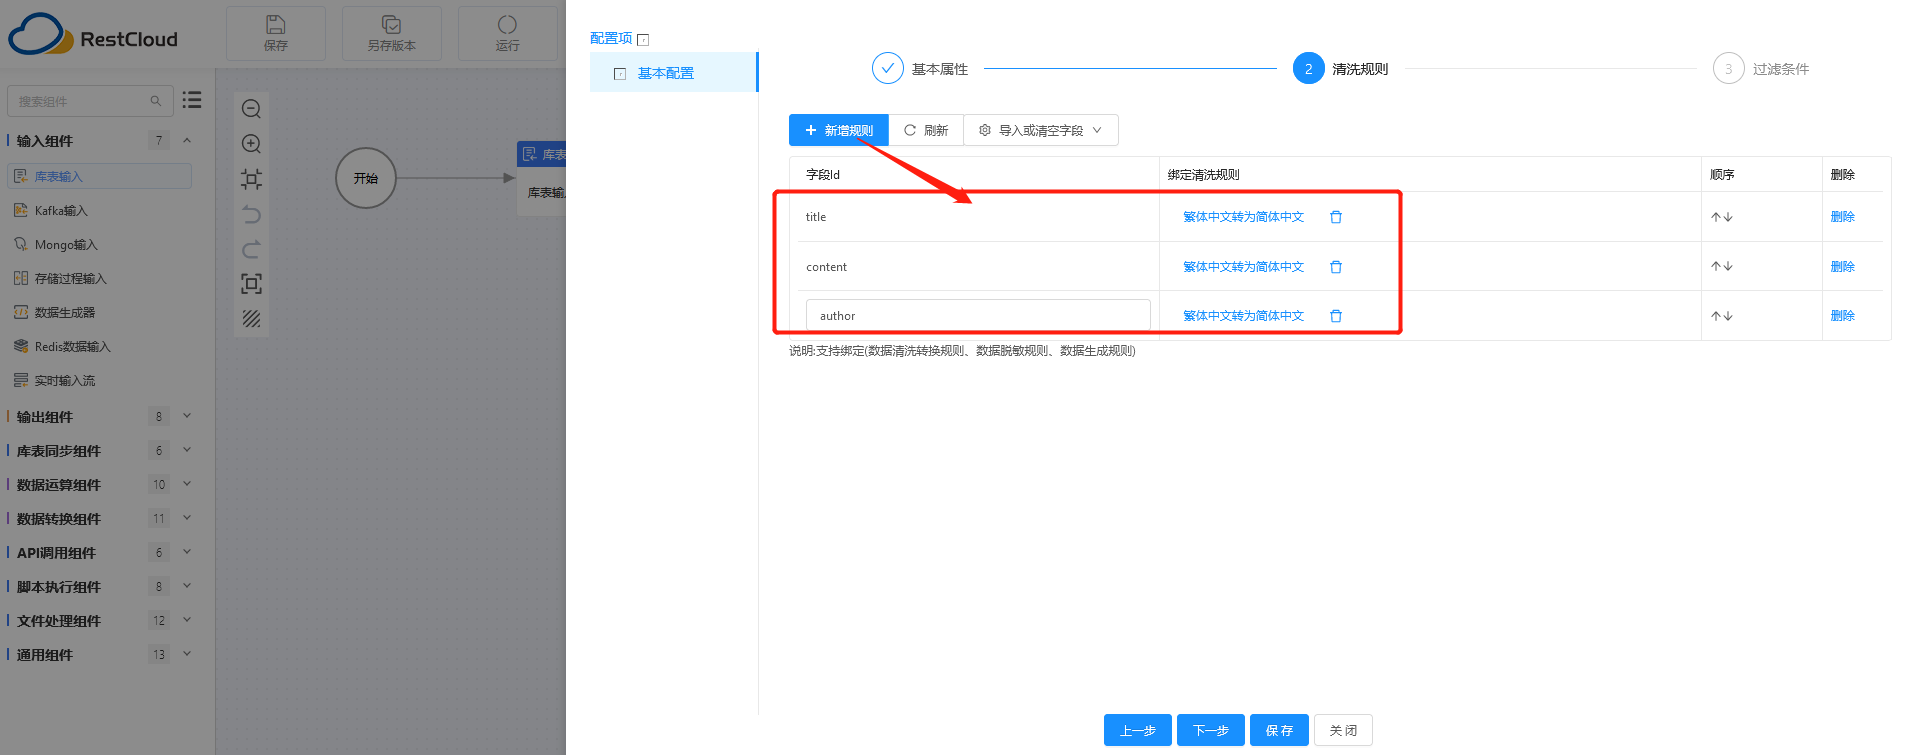
Task: Click the Save toolbar icon
Action: pyautogui.click(x=275, y=25)
